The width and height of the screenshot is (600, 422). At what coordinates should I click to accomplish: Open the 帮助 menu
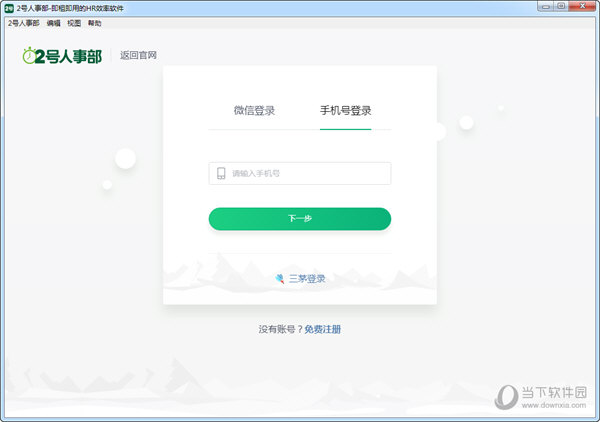coord(95,23)
